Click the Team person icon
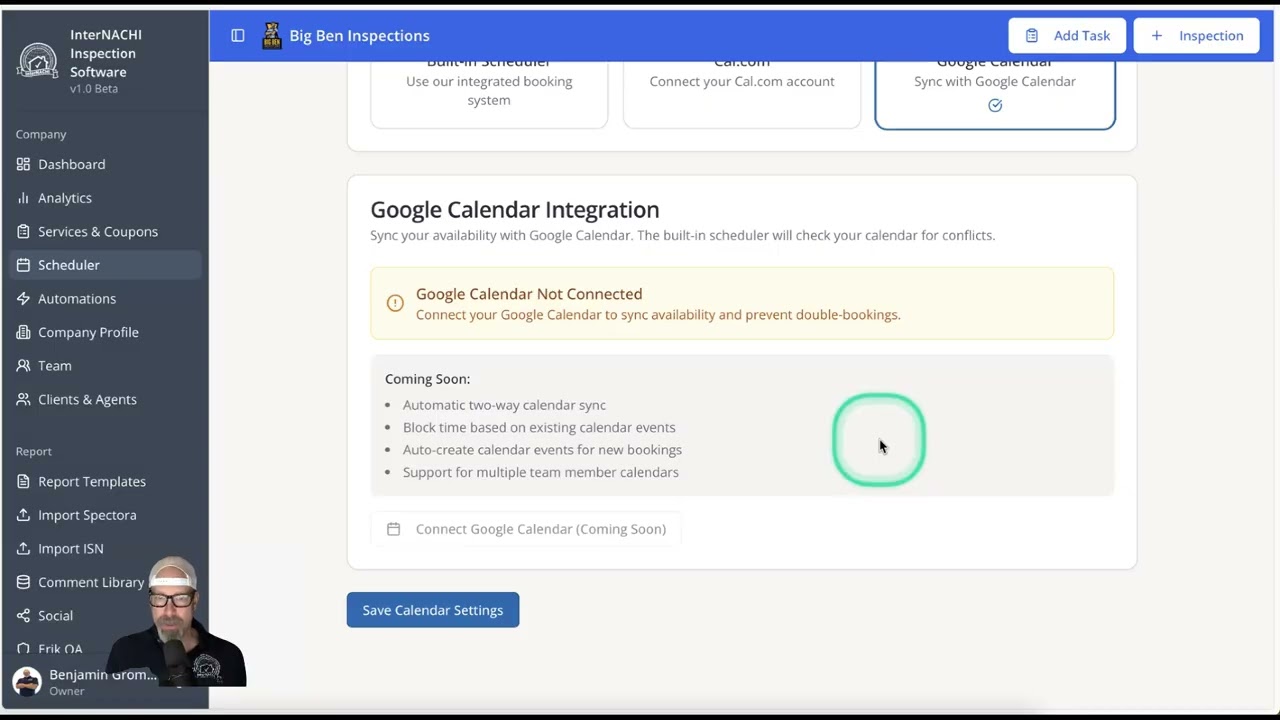1280x720 pixels. click(23, 366)
